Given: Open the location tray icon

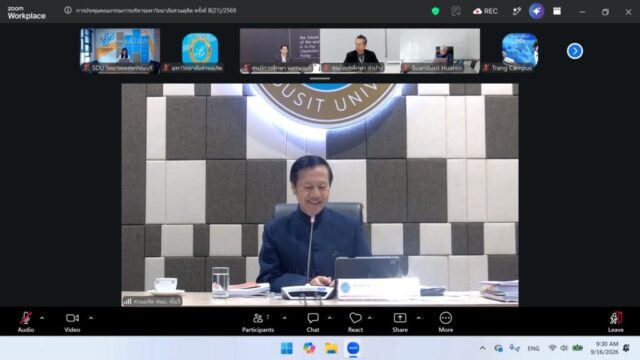Looking at the screenshot, I should [x=514, y=348].
